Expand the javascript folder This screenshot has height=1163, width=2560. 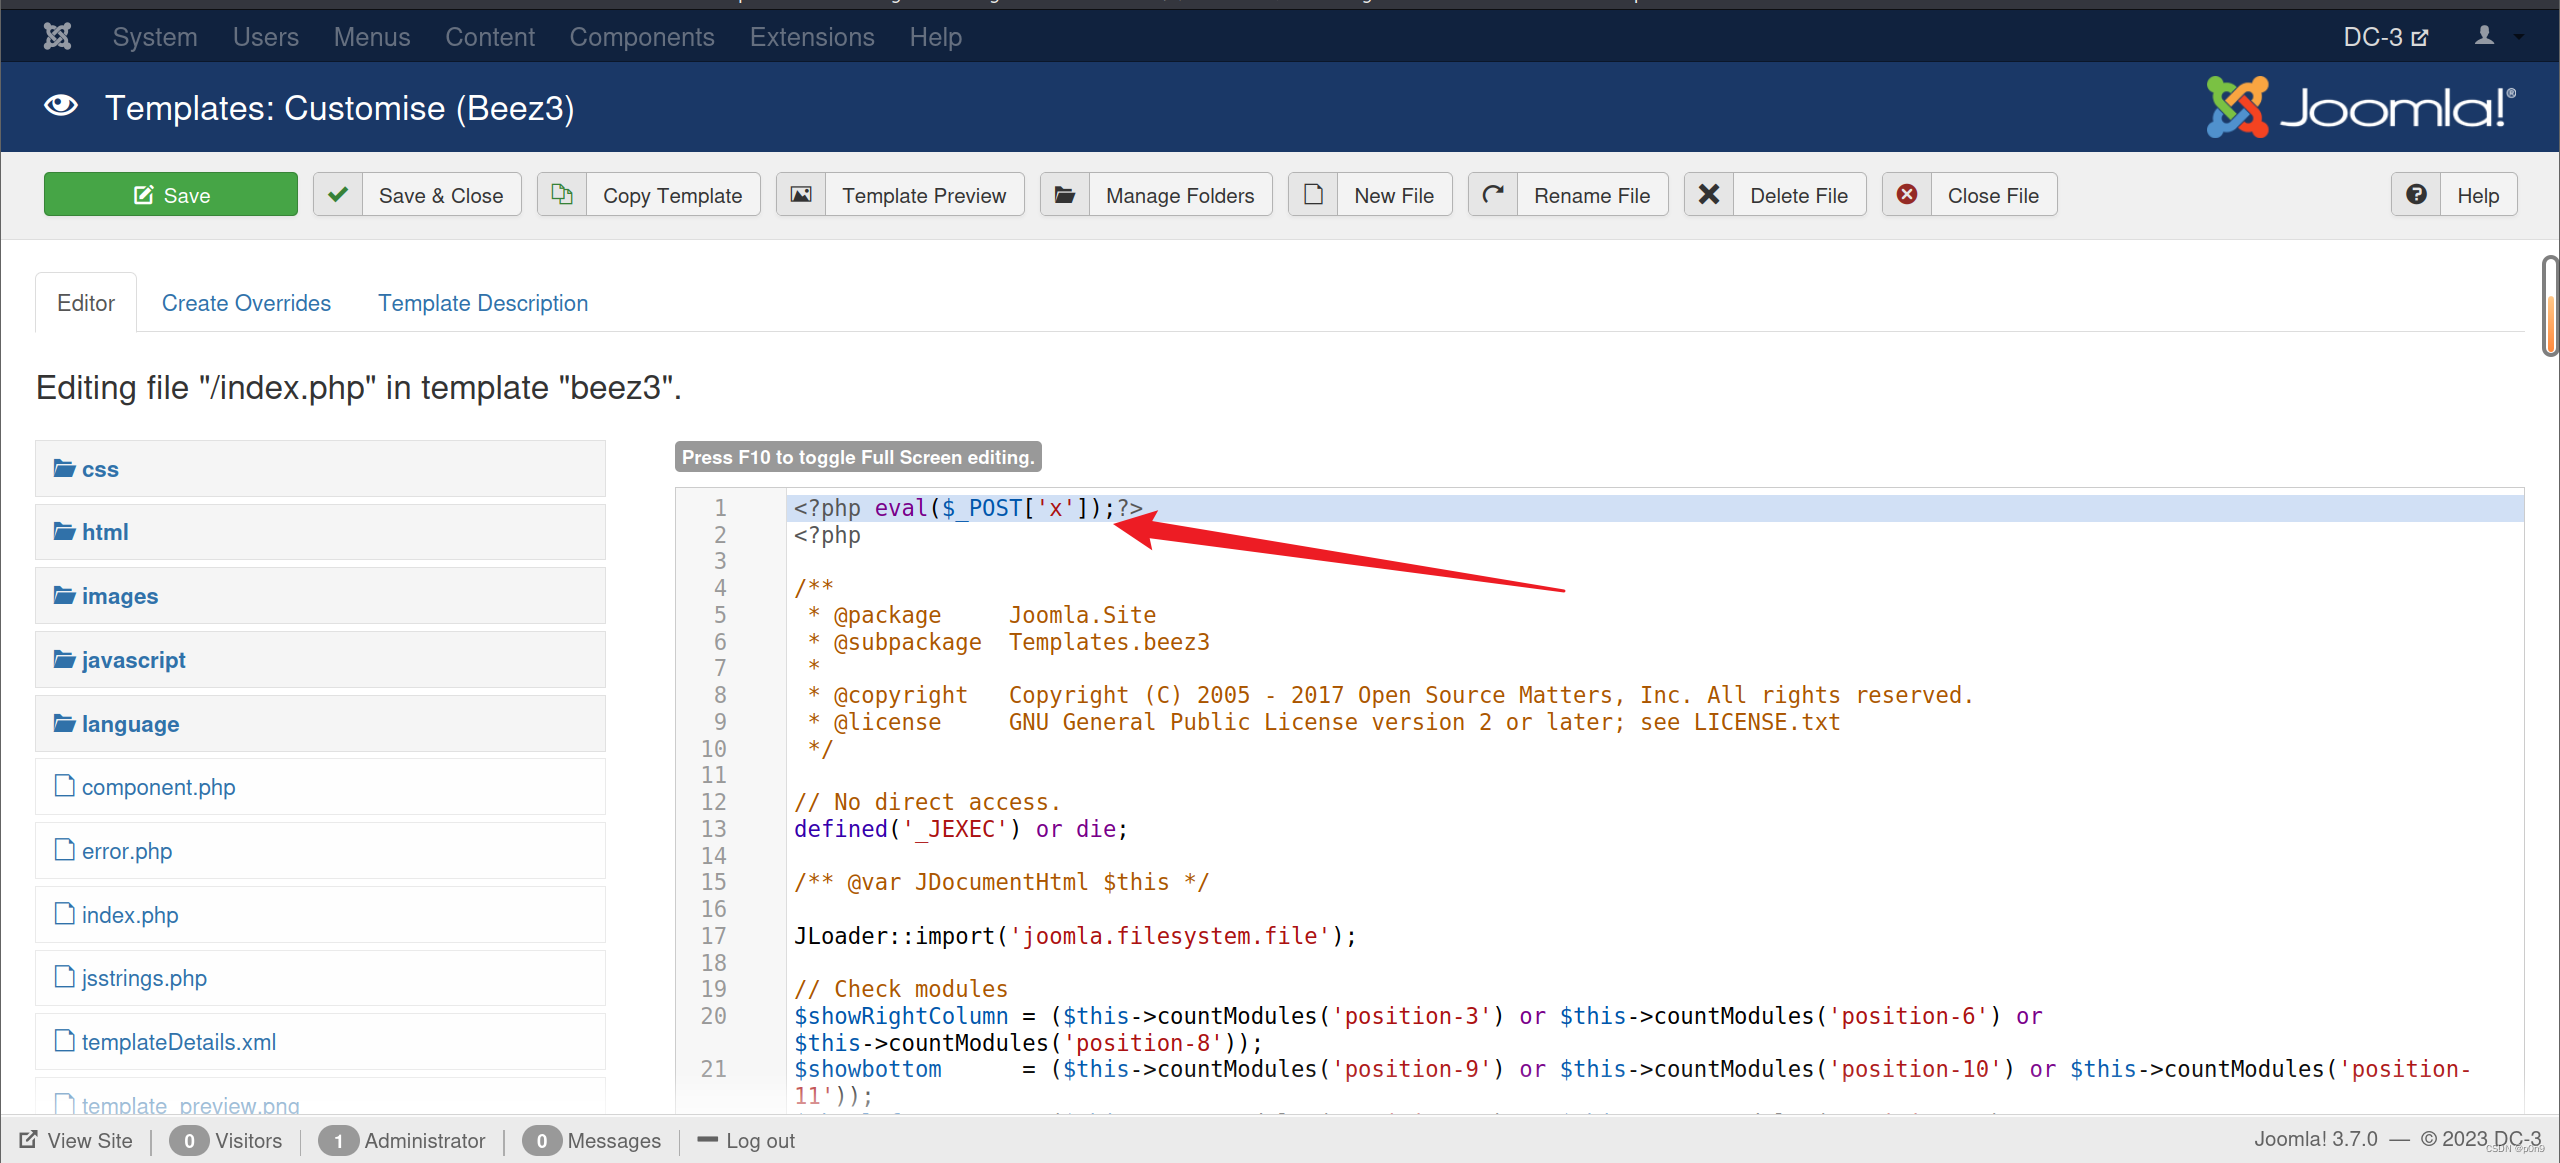click(133, 660)
